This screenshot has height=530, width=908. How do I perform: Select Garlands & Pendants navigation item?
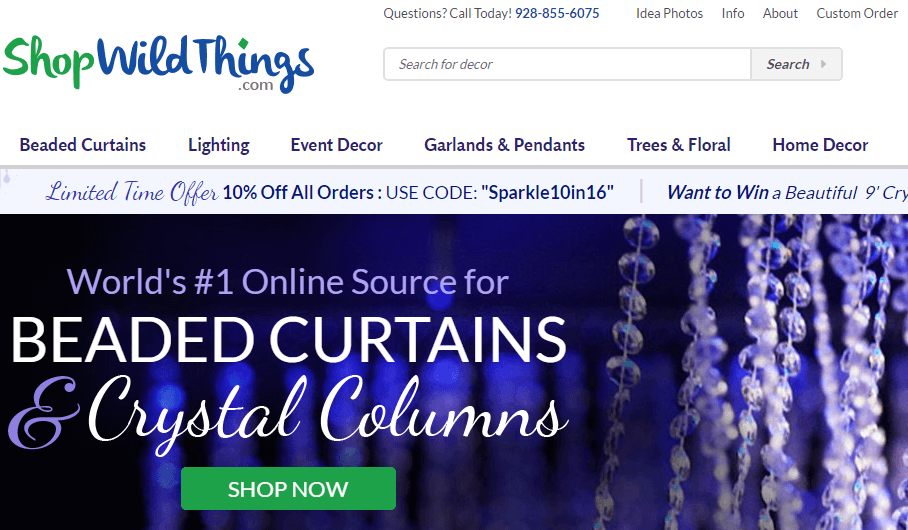pos(504,145)
